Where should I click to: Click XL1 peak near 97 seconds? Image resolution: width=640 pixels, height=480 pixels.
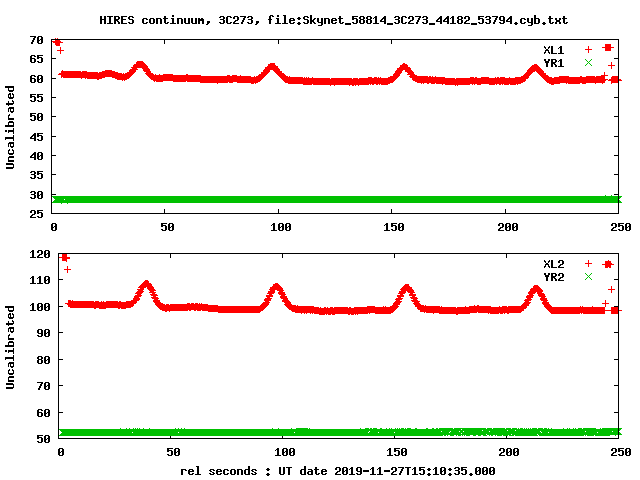tap(272, 67)
